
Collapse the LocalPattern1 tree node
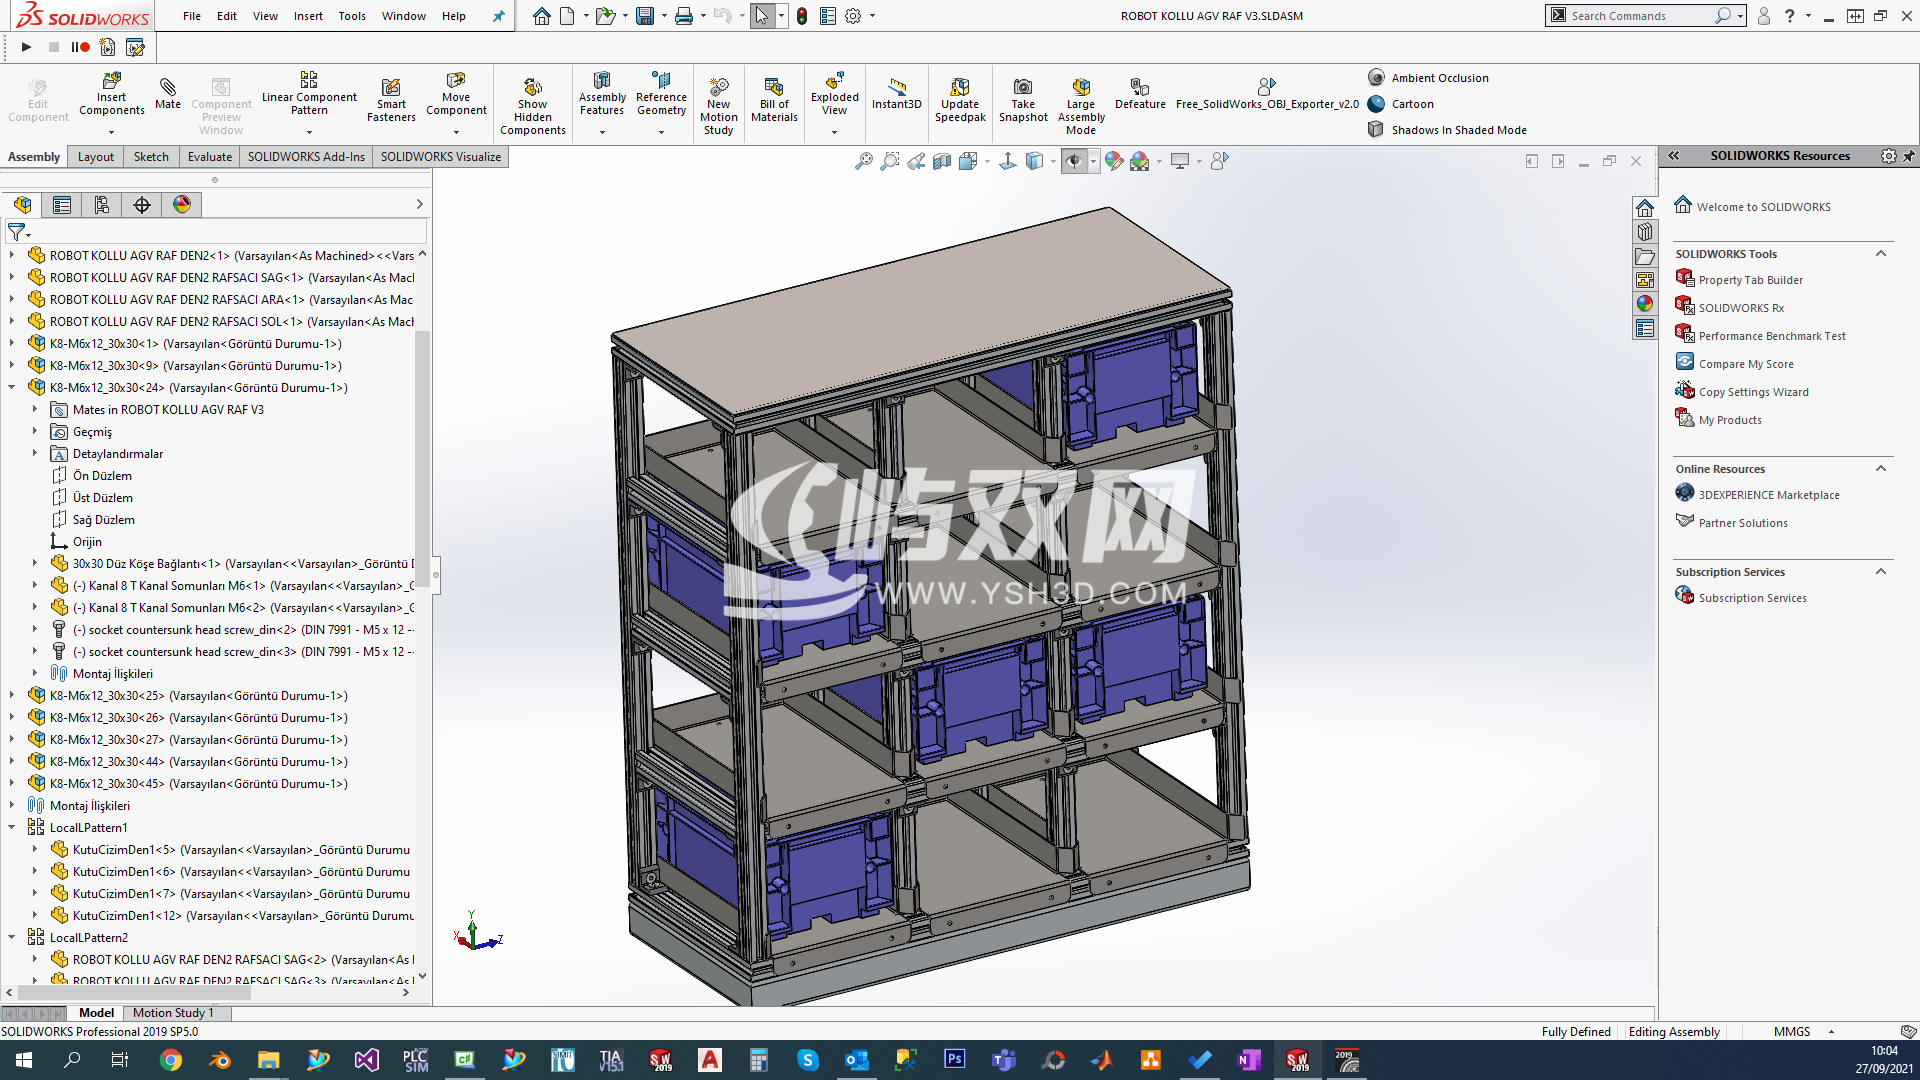(12, 827)
